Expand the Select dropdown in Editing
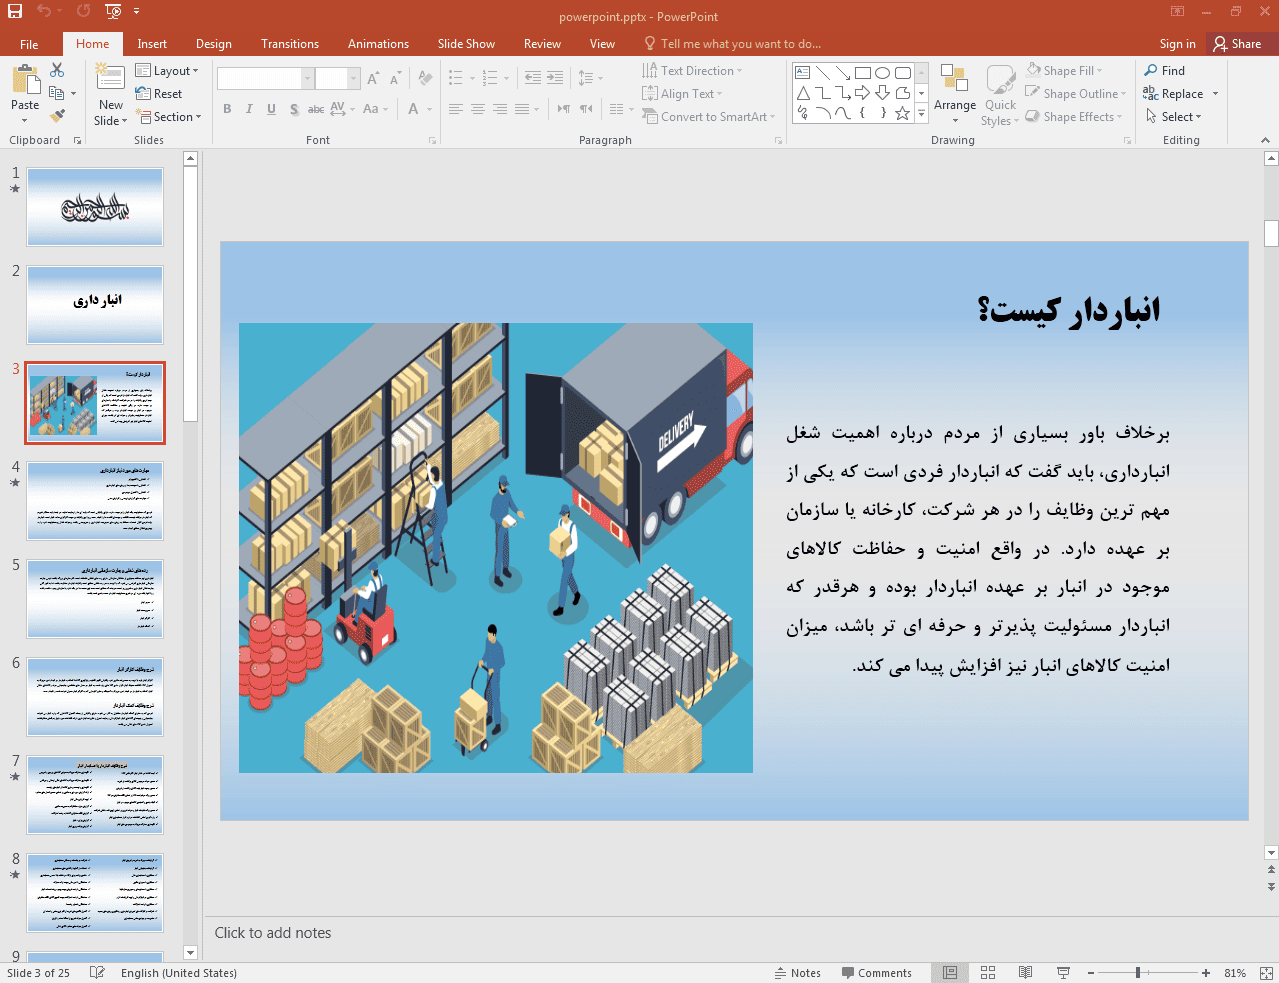Screen dimensions: 1279x983 (1174, 117)
